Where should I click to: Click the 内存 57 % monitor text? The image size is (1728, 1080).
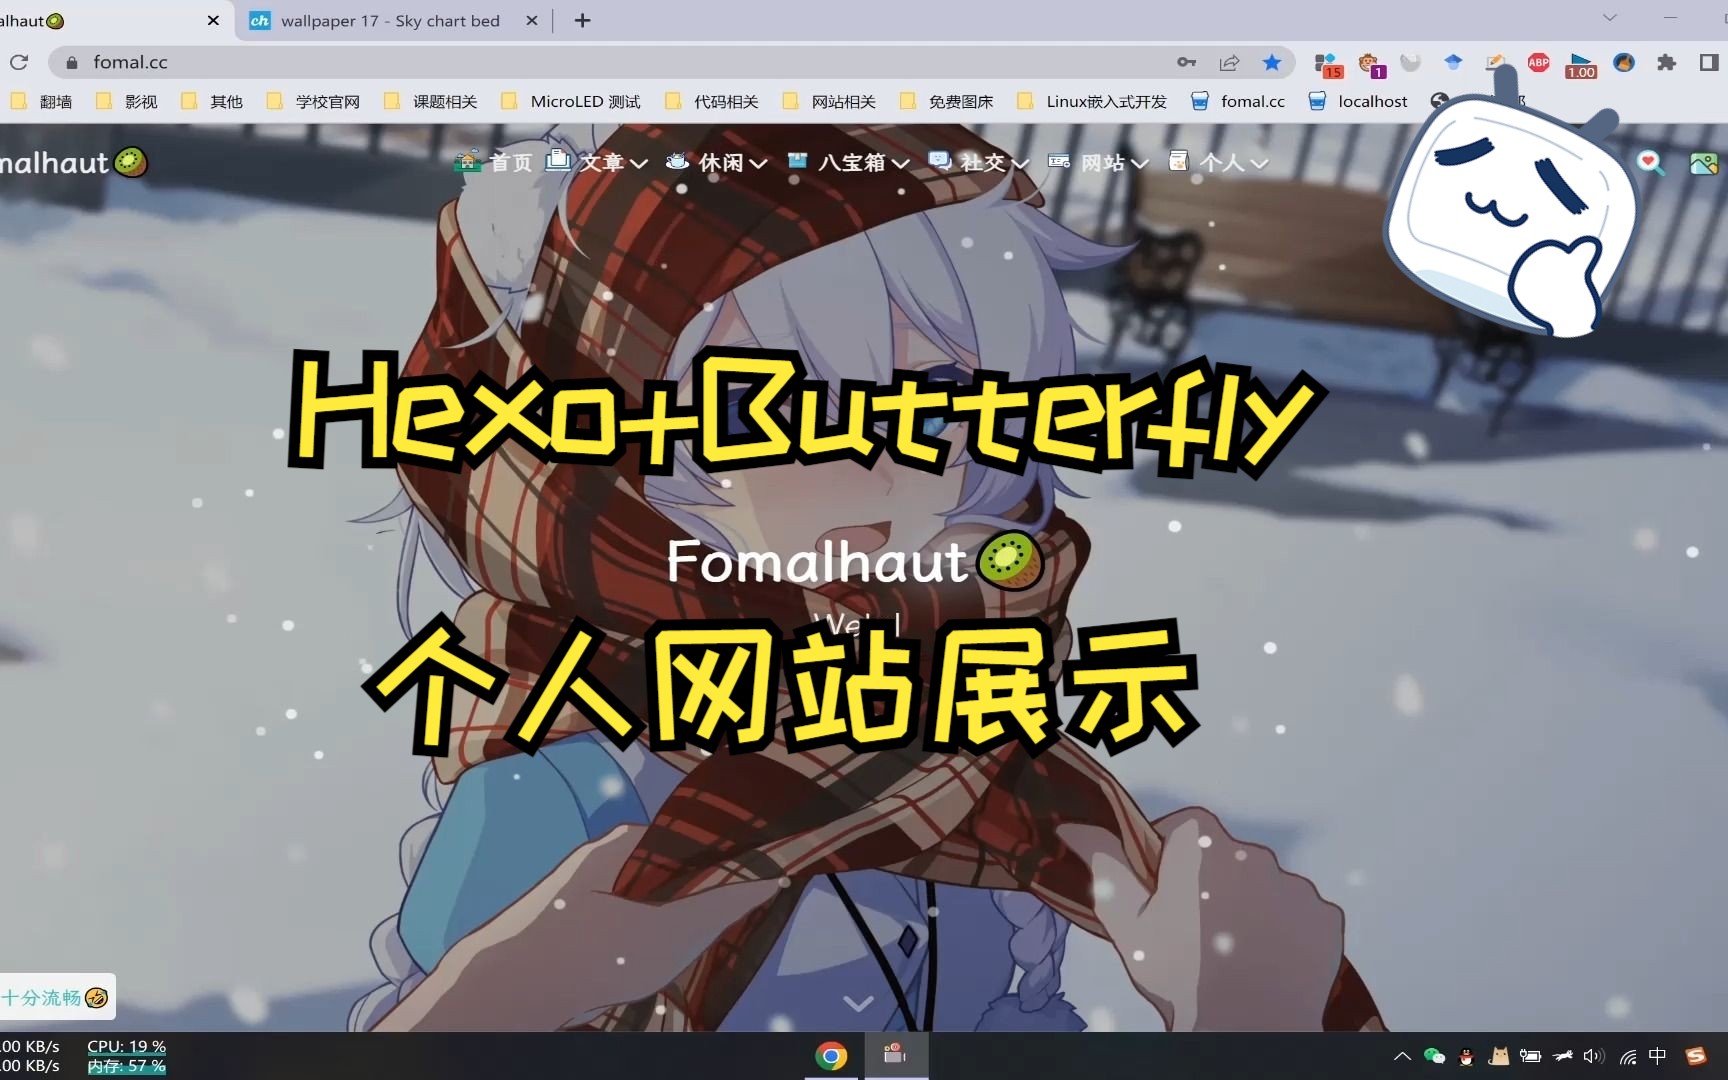[x=126, y=1066]
